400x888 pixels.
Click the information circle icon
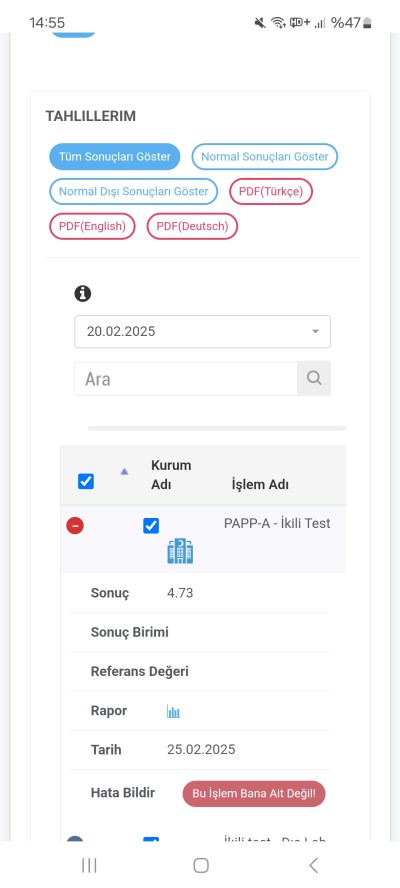pyautogui.click(x=83, y=293)
